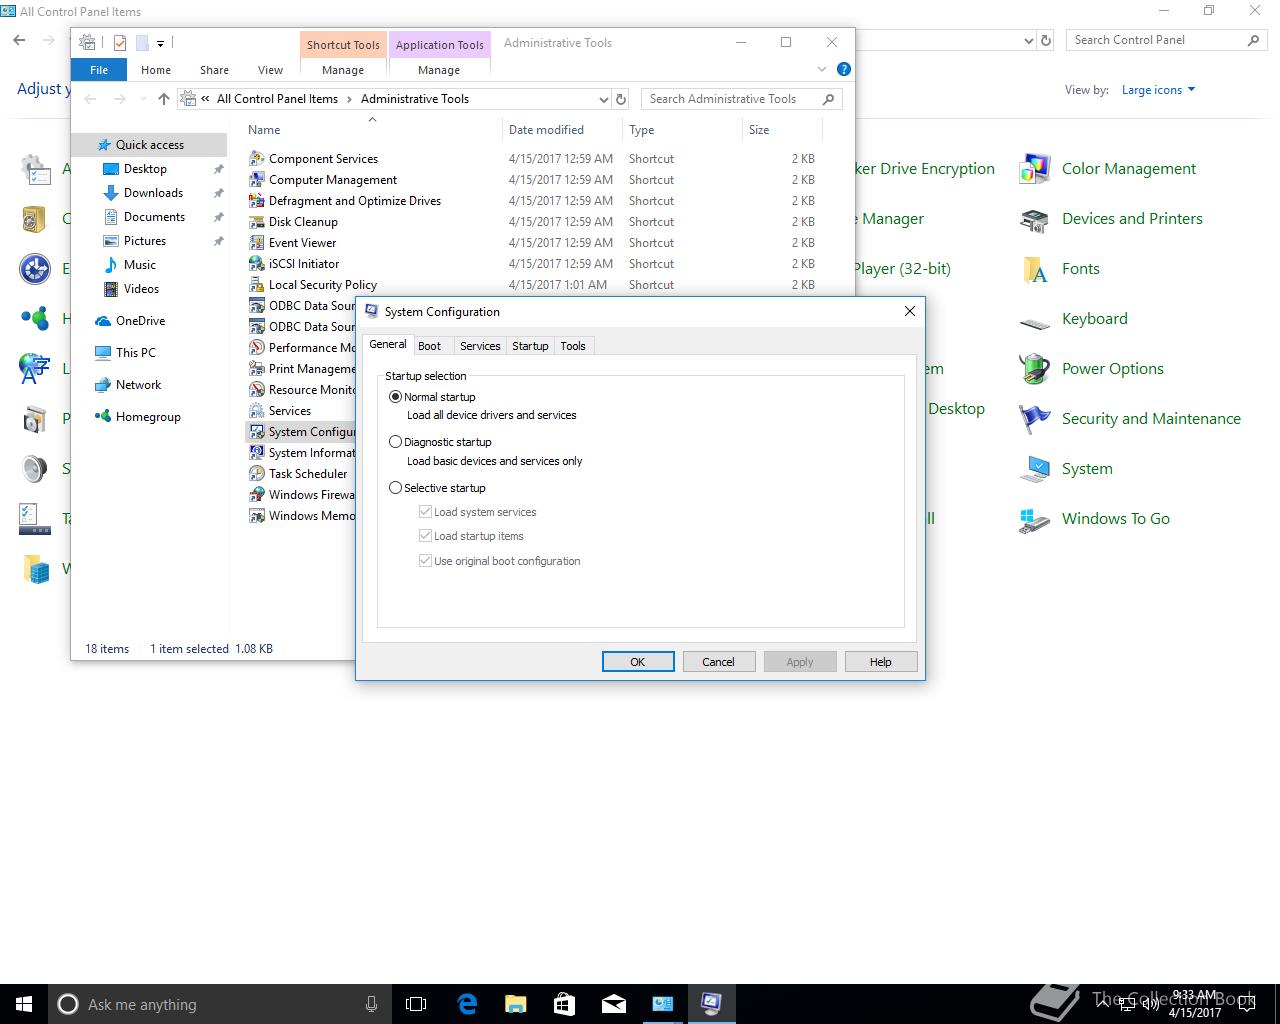The image size is (1280, 1024).
Task: Open the Fonts folder icon
Action: (1035, 269)
